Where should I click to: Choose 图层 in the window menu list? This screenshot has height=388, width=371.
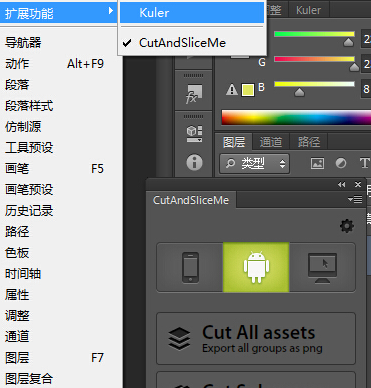(x=60, y=358)
